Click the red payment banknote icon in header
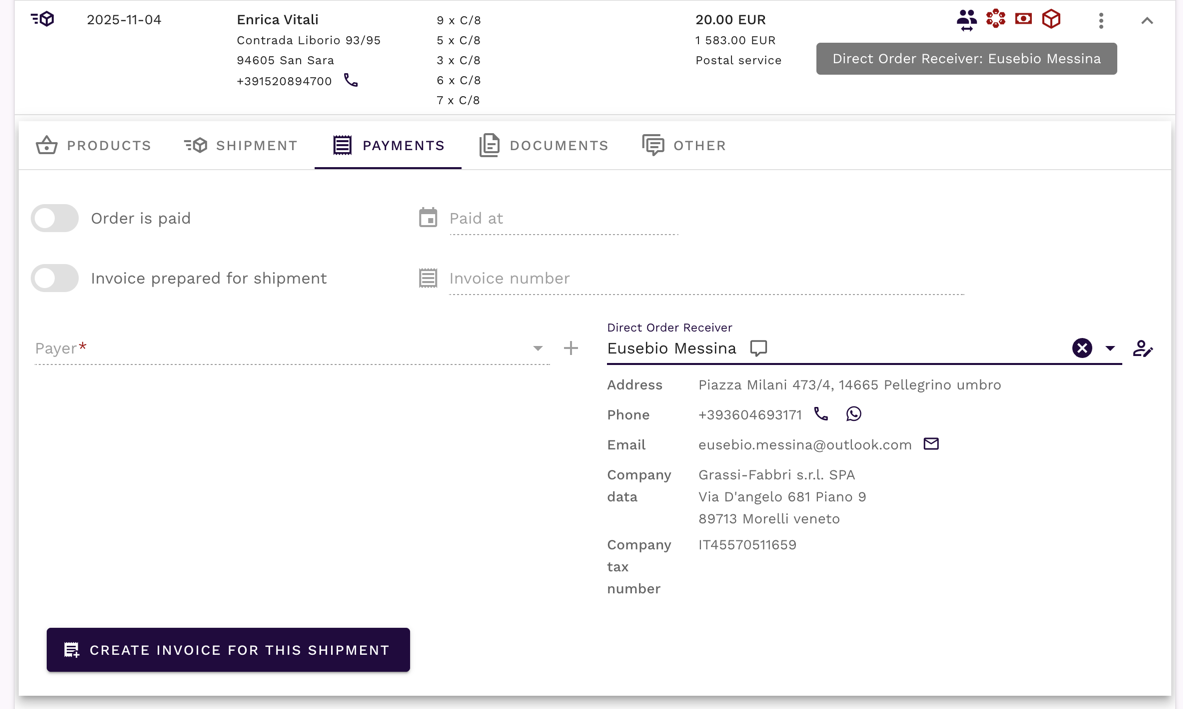This screenshot has width=1183, height=709. (1023, 19)
